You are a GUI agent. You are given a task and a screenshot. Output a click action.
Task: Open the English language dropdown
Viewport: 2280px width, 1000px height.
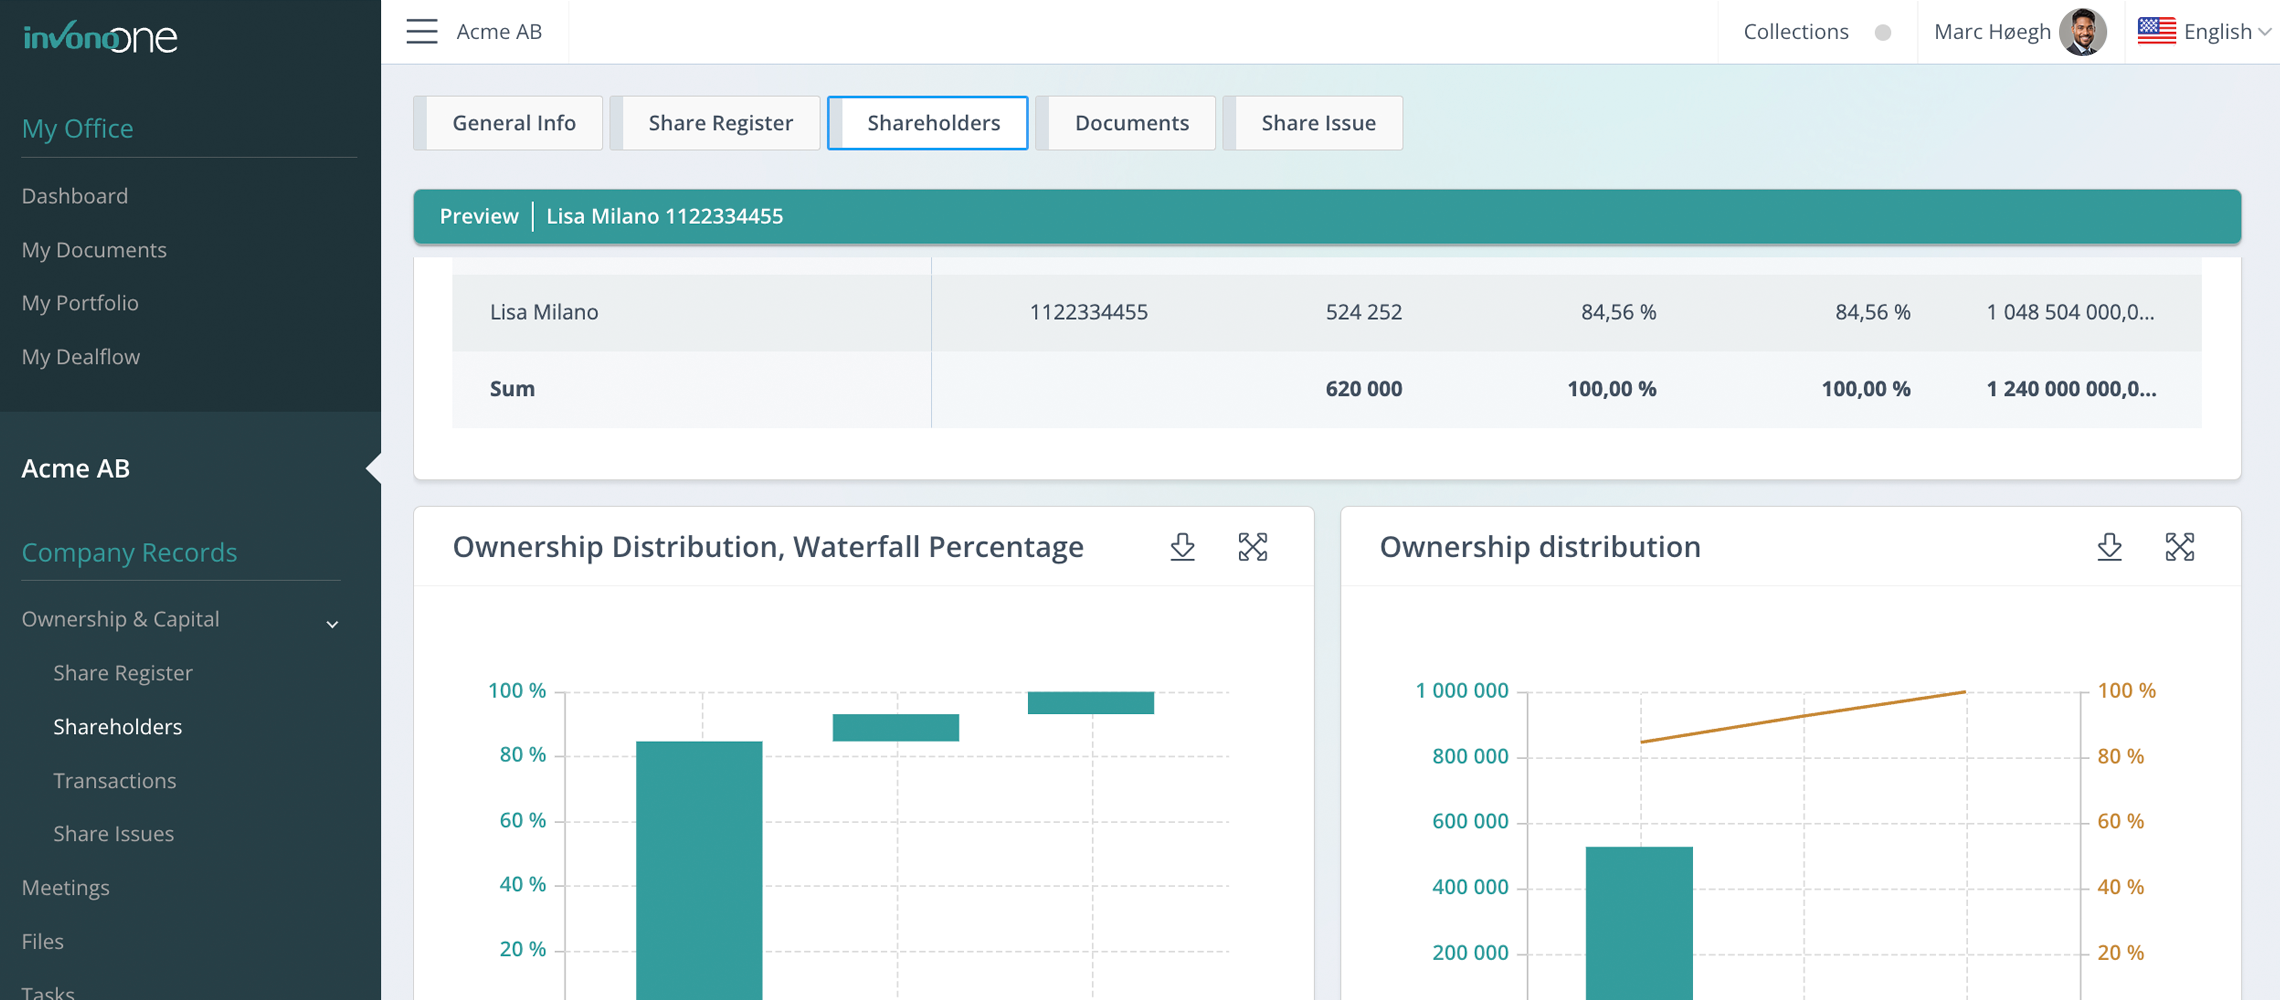[x=2218, y=31]
